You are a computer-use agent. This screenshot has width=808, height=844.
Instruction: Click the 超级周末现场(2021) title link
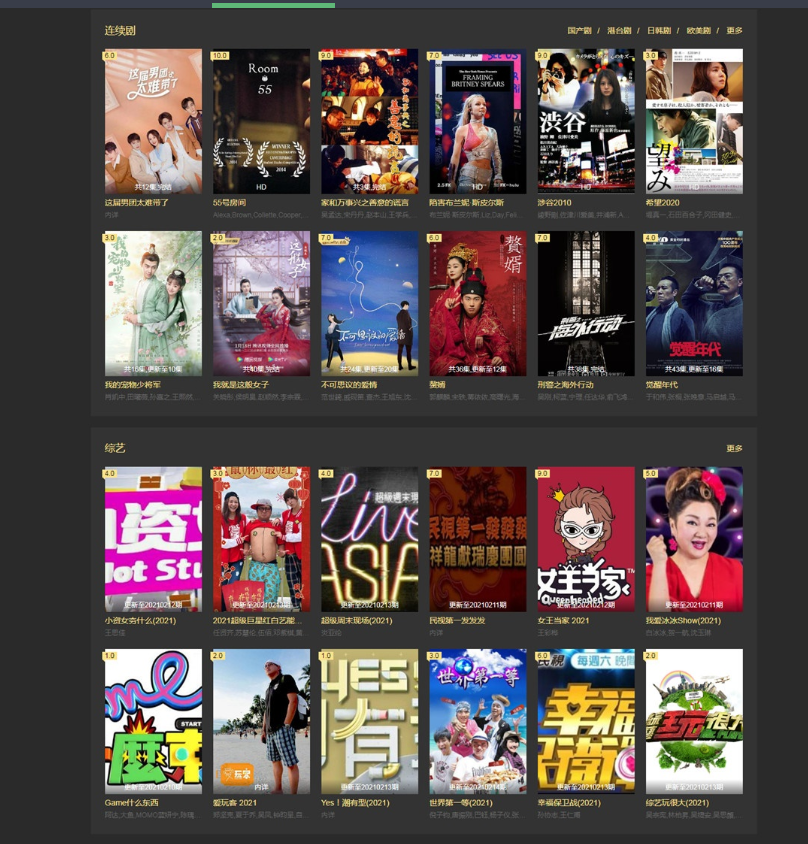coord(359,620)
